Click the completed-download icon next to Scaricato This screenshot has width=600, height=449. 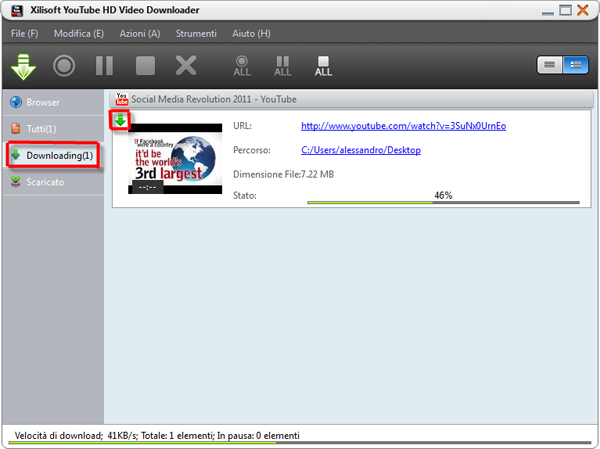coord(16,181)
